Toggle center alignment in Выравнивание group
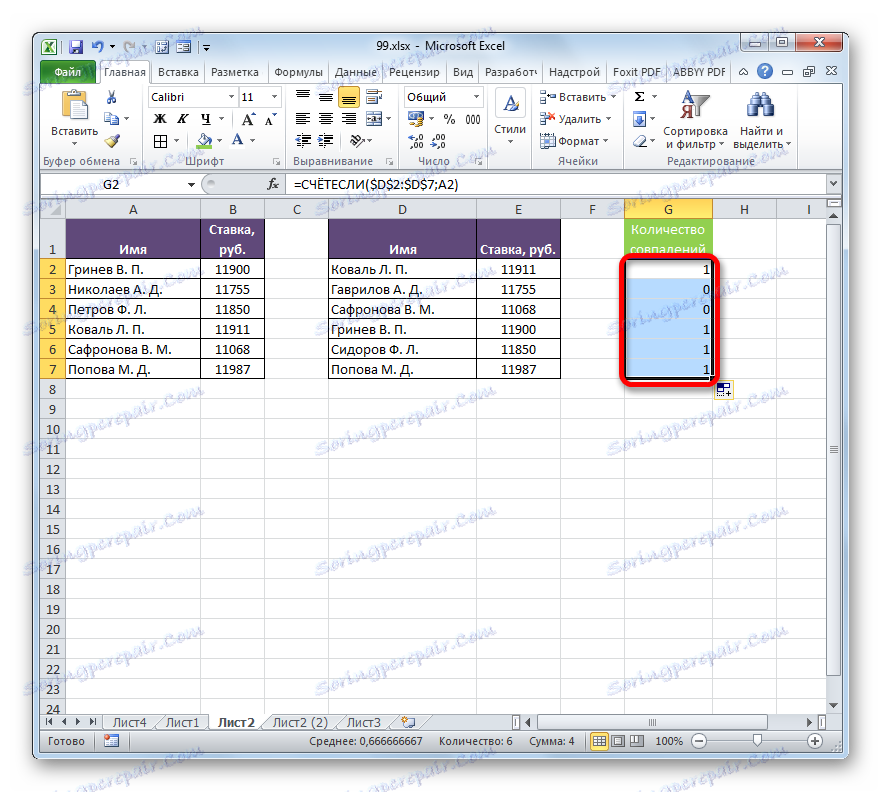 click(x=324, y=119)
